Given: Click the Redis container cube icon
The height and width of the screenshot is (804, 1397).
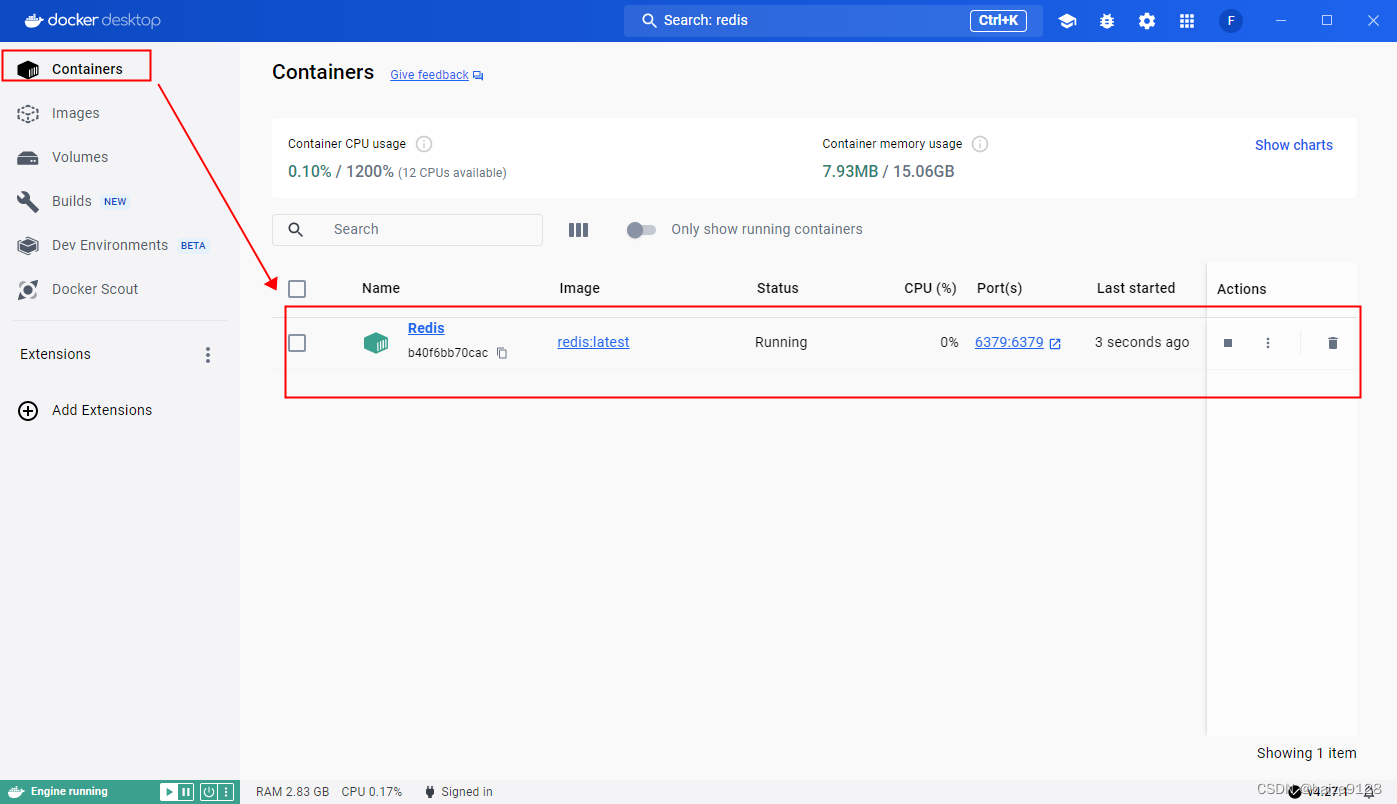Looking at the screenshot, I should 375,343.
